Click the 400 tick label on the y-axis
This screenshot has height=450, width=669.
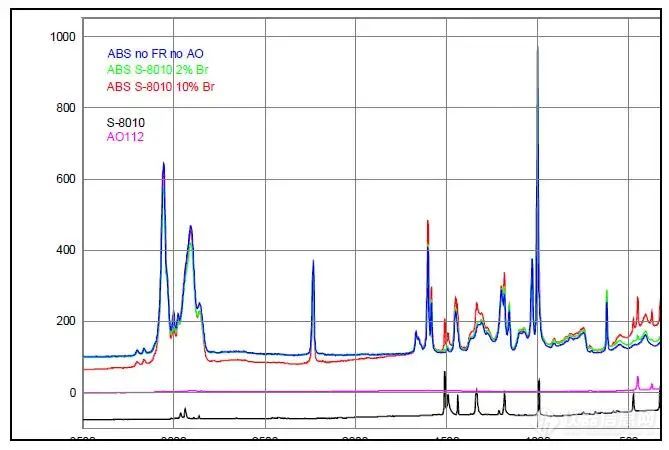point(66,250)
